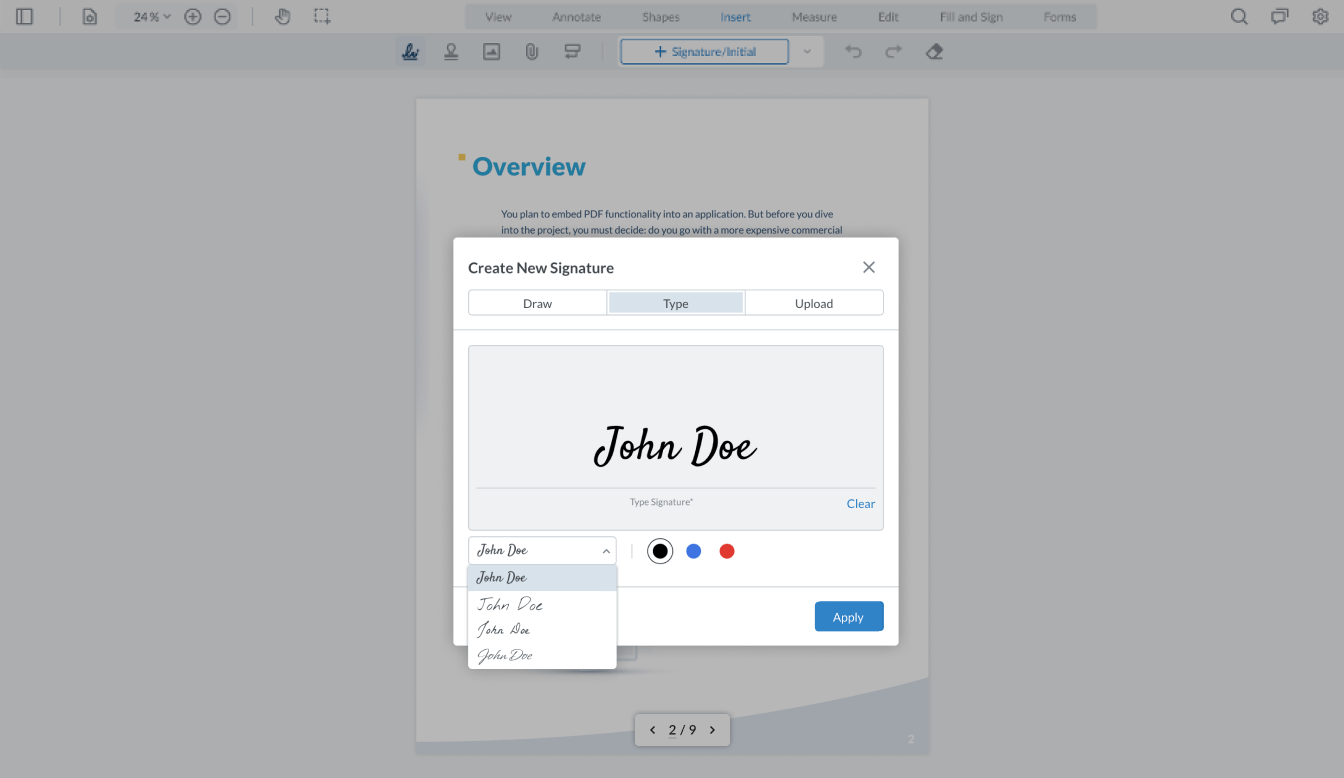Choose the second John Doe font option
This screenshot has height=778, width=1344.
click(x=542, y=604)
